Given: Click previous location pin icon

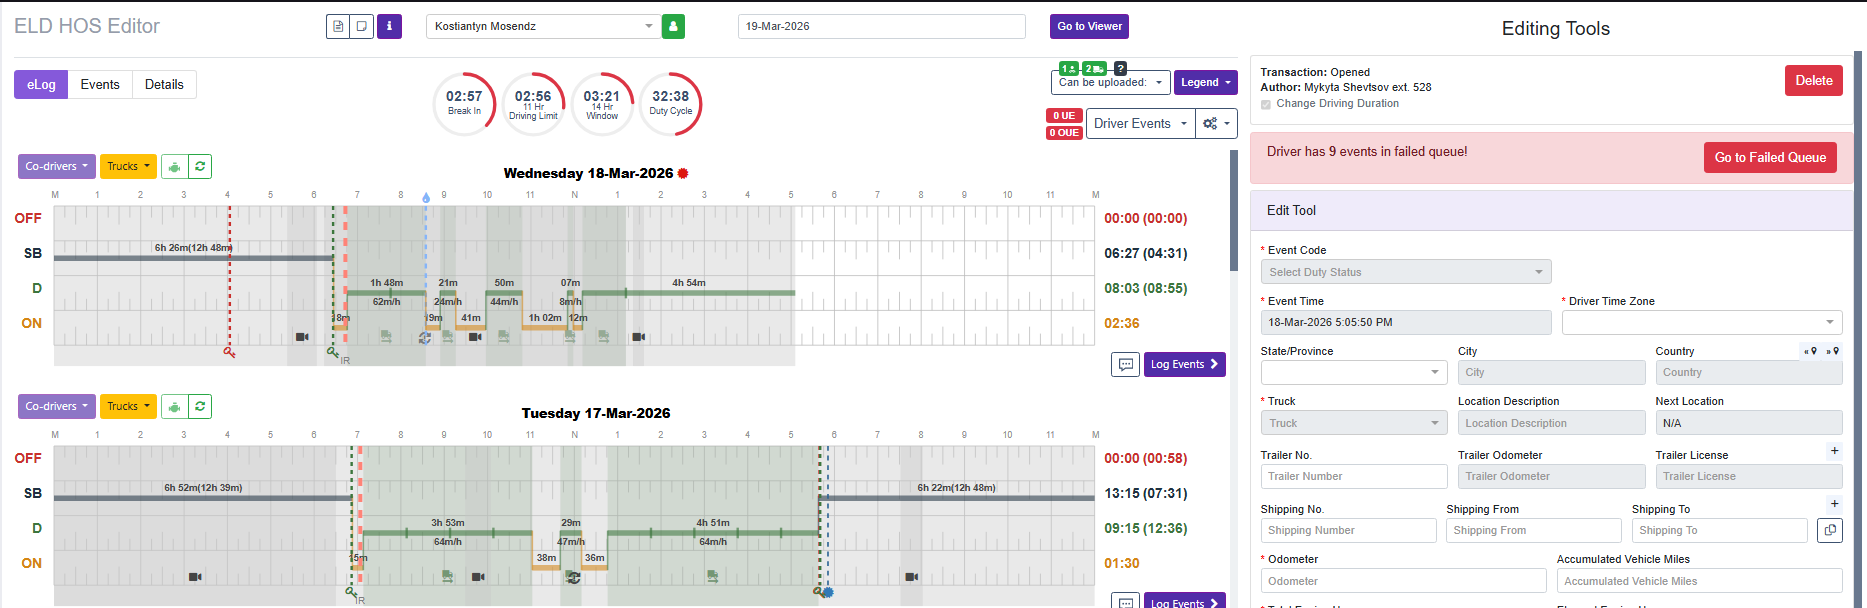Looking at the screenshot, I should click(x=1811, y=351).
